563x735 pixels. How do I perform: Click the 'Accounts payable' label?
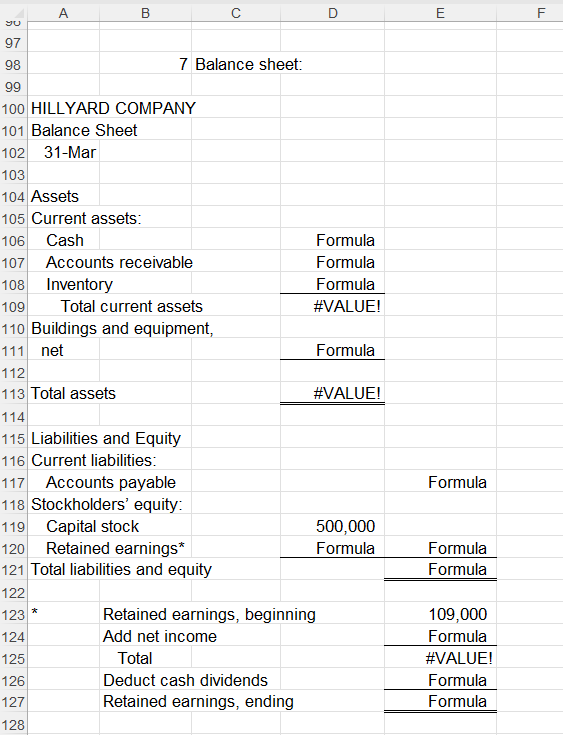(x=111, y=482)
